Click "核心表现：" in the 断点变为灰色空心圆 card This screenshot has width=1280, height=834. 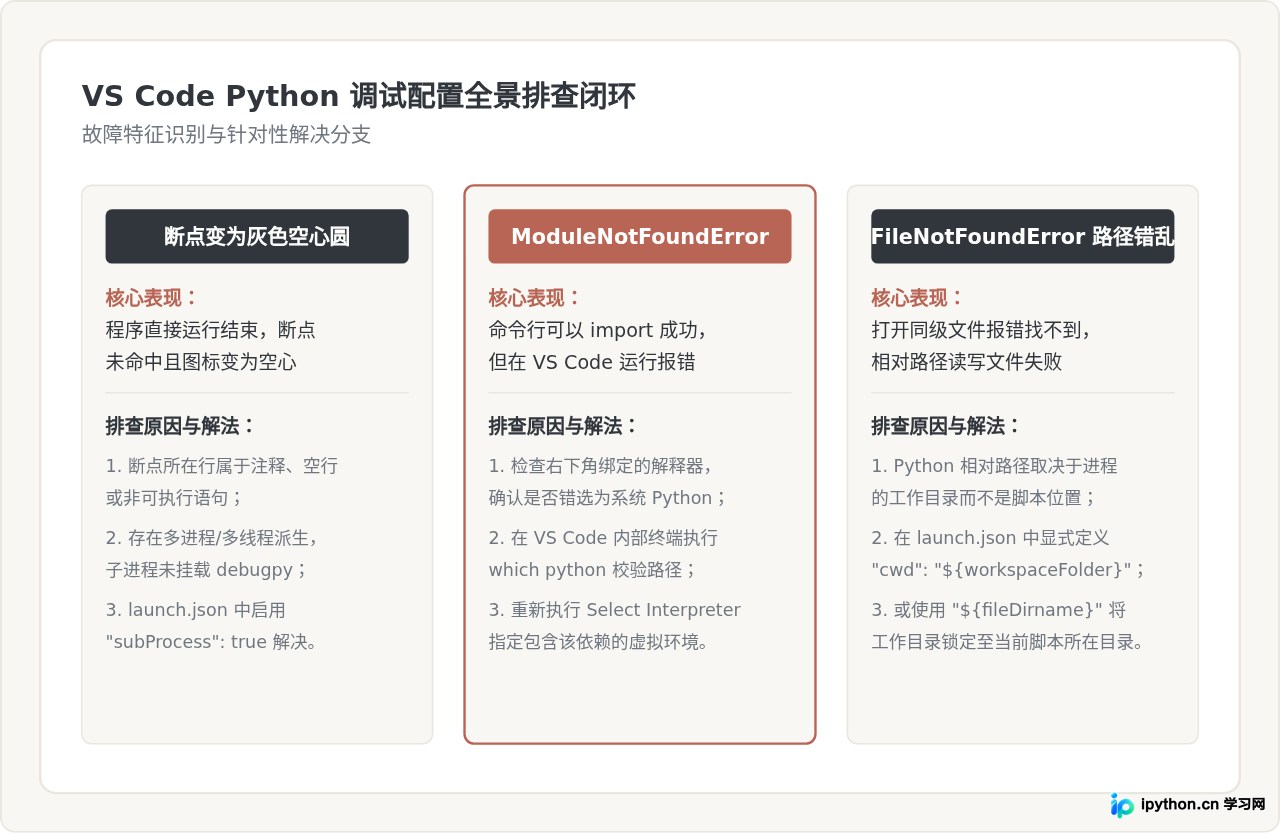coord(153,298)
